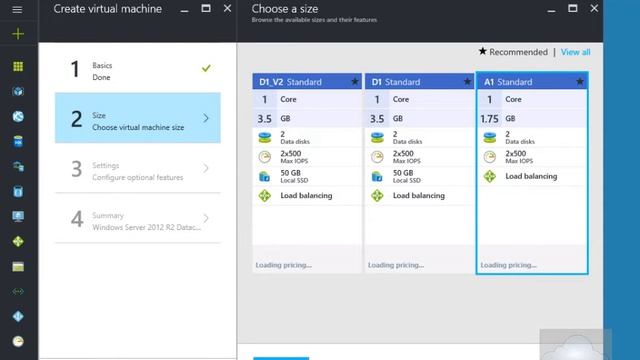This screenshot has height=360, width=640.
Task: Go to step 1 Basics
Action: tap(138, 69)
